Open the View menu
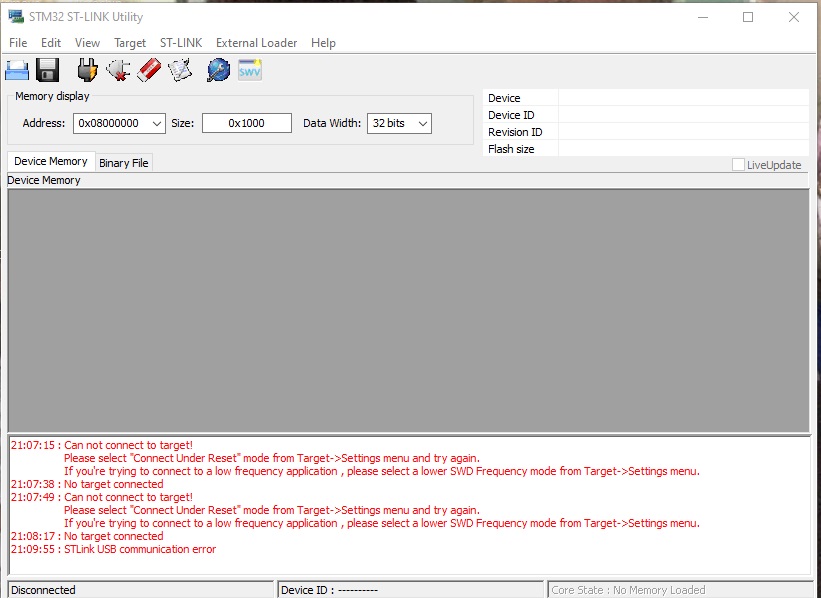 point(87,43)
